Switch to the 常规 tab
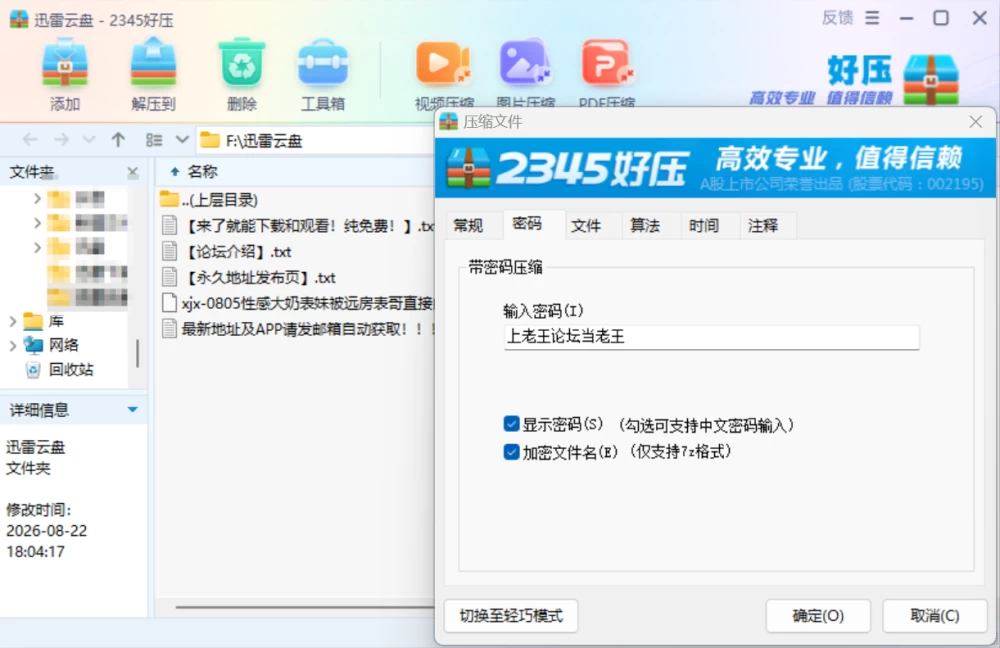 (468, 225)
